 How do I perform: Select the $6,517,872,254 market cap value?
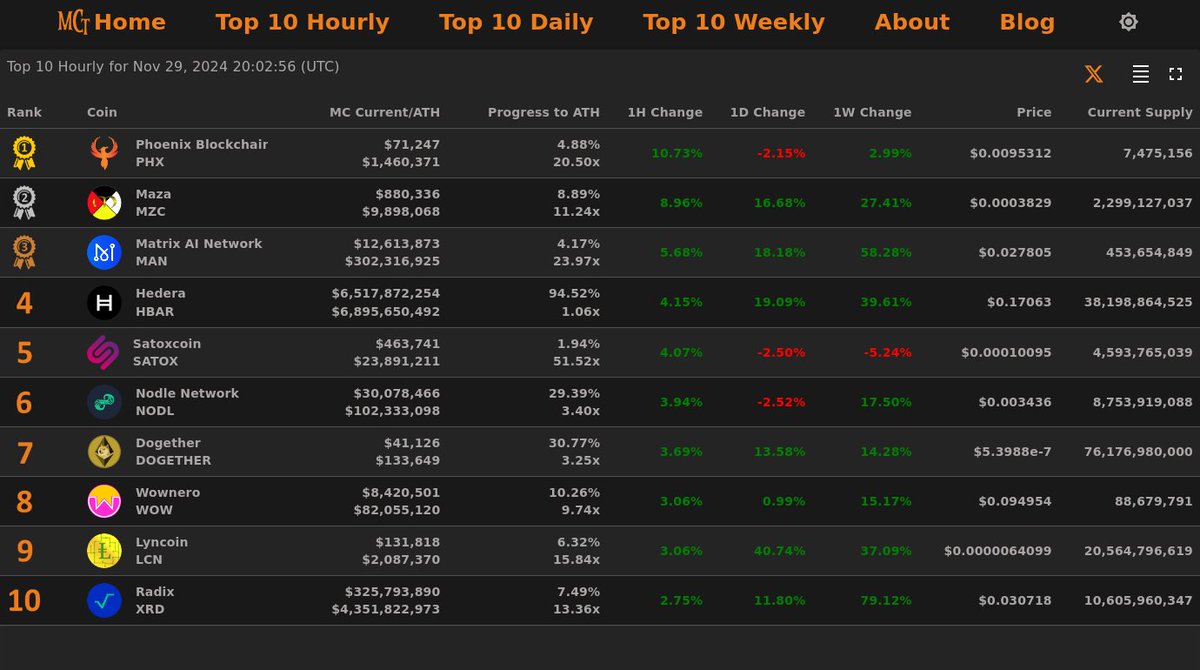[386, 293]
